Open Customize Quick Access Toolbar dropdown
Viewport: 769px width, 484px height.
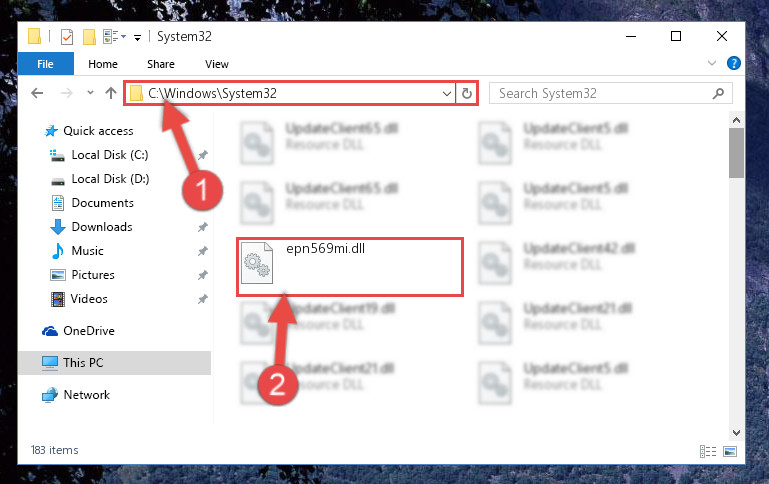pos(137,38)
